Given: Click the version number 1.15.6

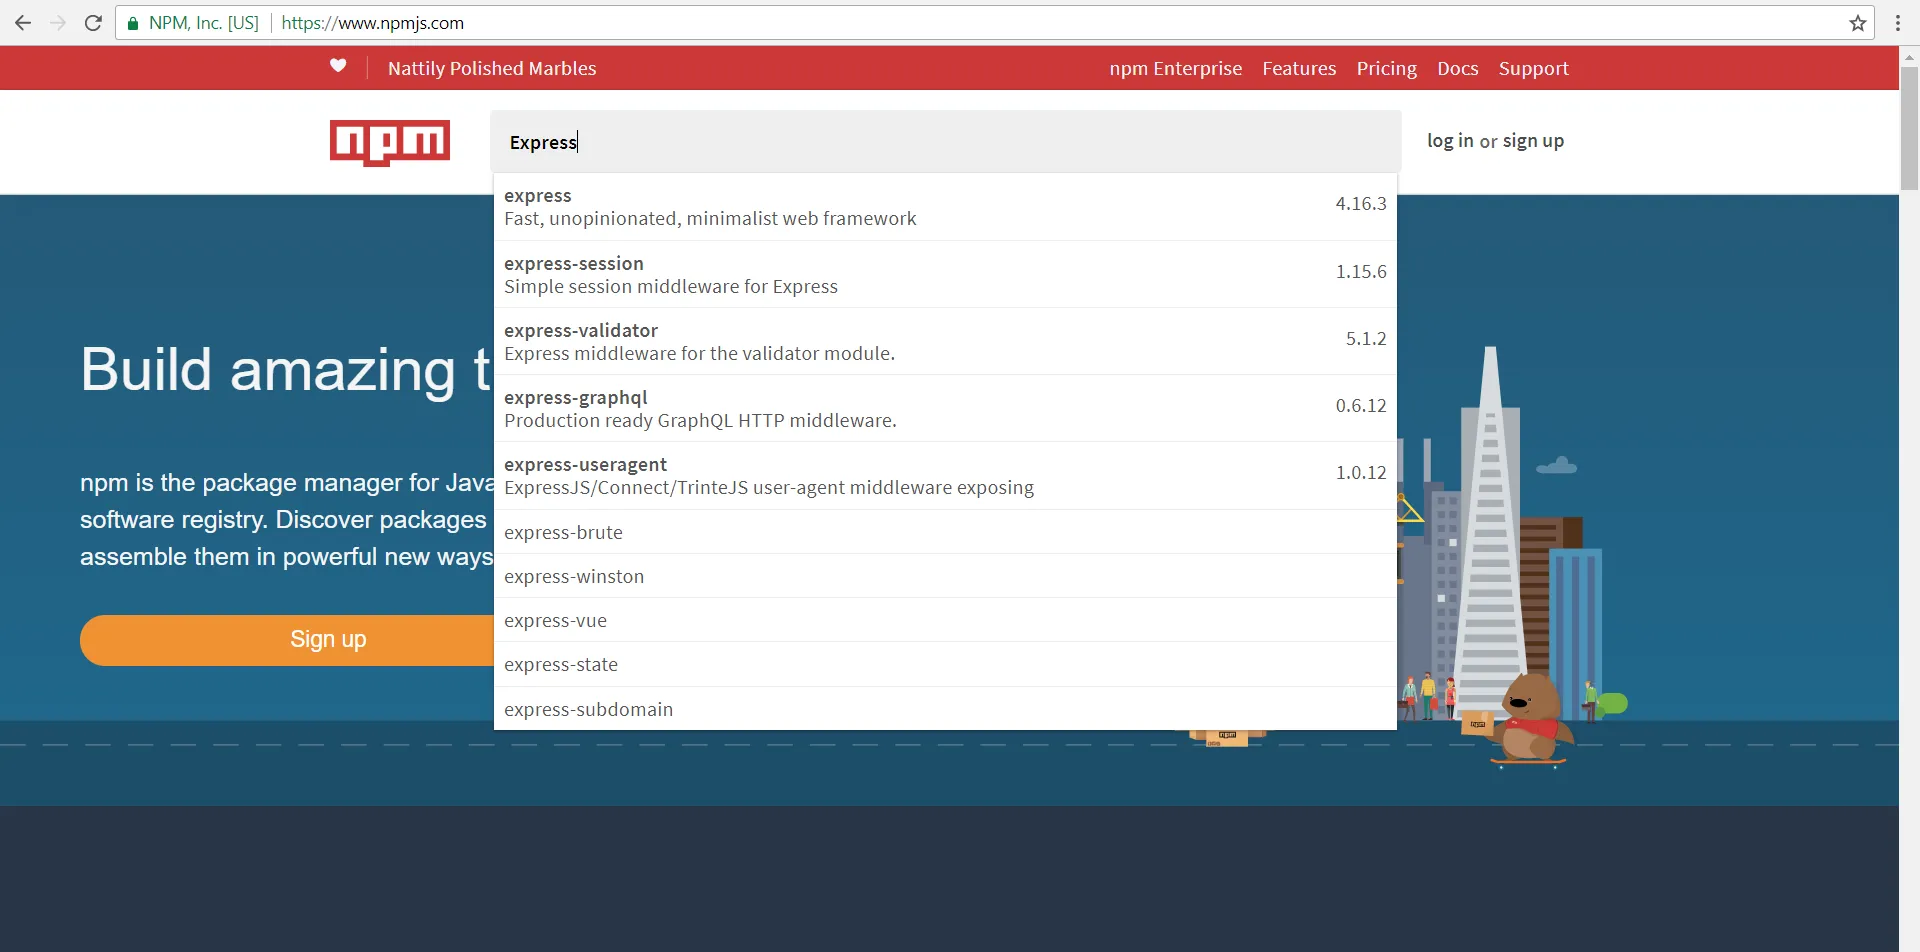Looking at the screenshot, I should (1361, 272).
